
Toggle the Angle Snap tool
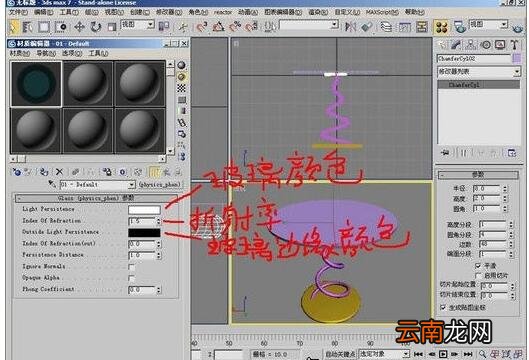[x=219, y=26]
